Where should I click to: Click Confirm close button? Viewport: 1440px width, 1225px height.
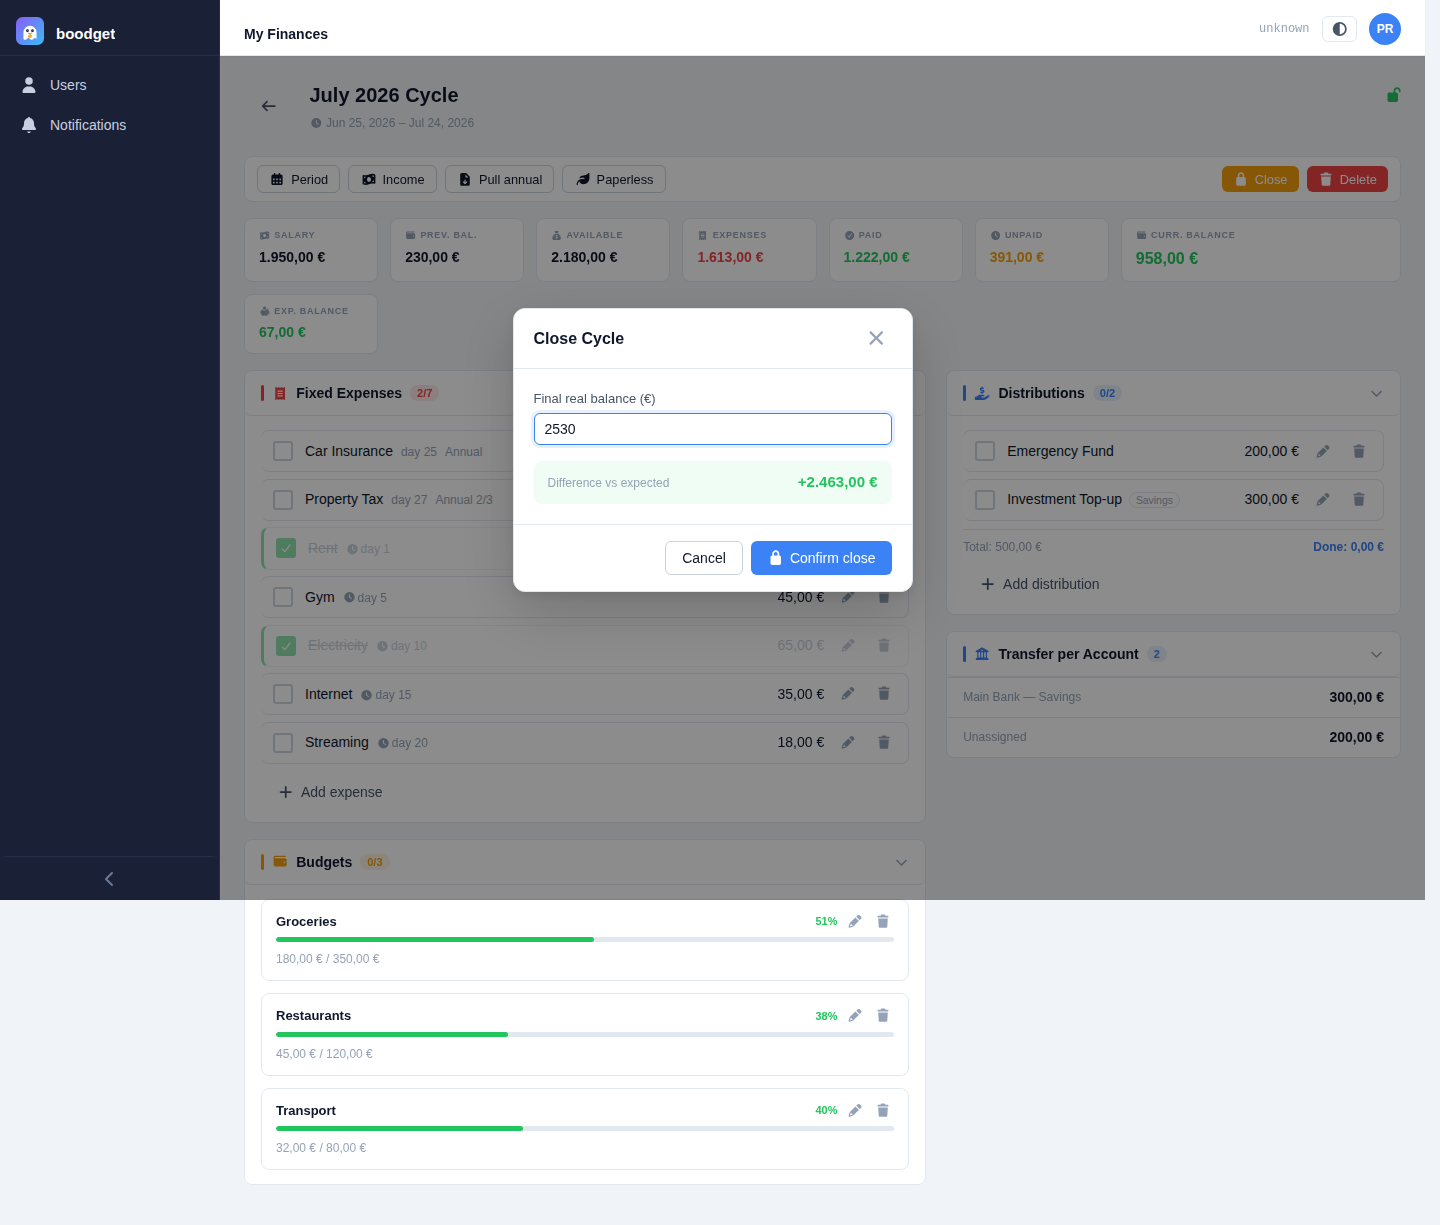point(821,558)
